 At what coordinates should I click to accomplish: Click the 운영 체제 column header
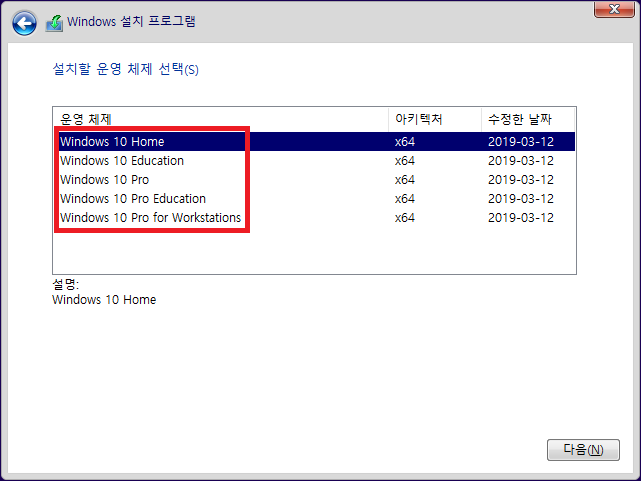point(221,119)
